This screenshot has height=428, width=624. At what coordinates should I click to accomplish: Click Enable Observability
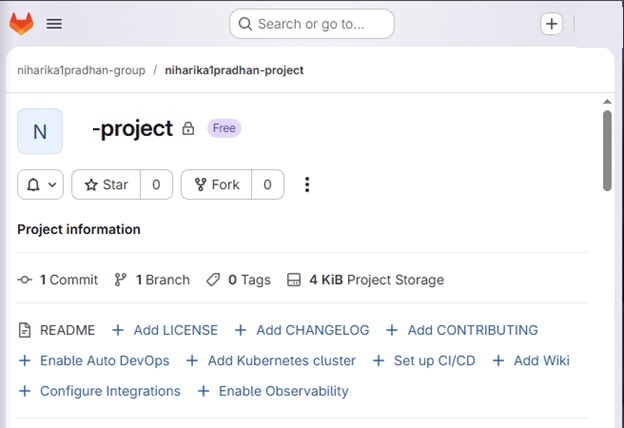[x=273, y=391]
